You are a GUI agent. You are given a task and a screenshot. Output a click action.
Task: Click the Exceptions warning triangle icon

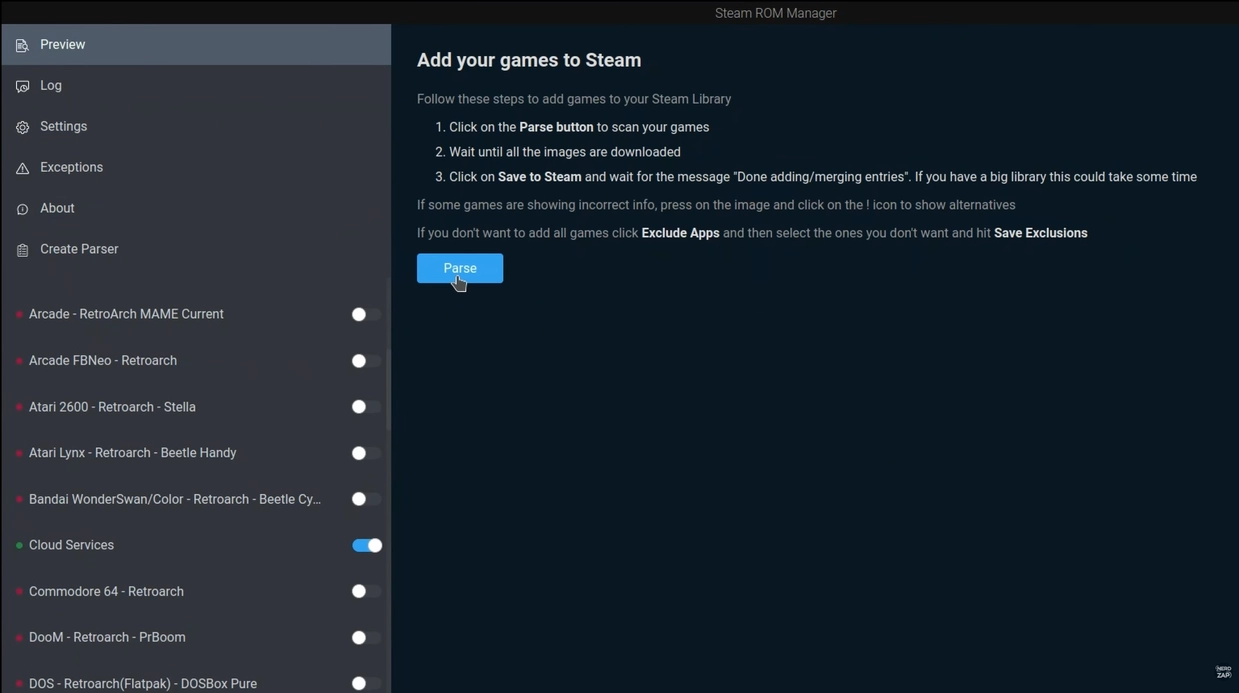coord(22,169)
